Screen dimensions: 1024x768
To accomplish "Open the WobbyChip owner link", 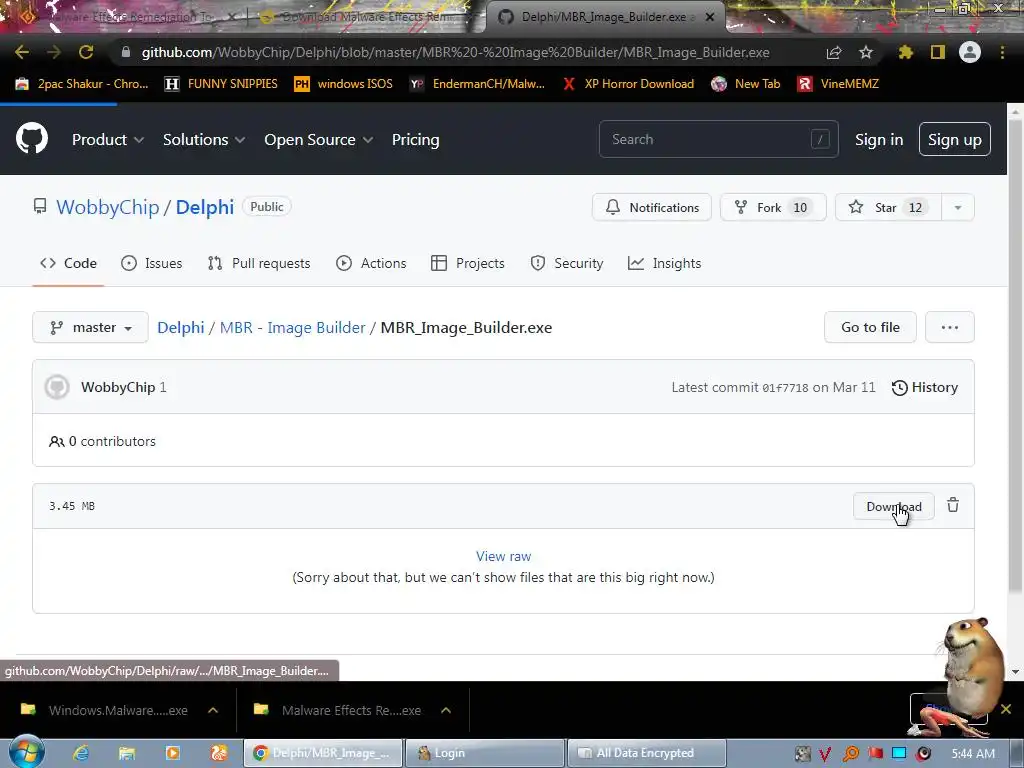I will (108, 207).
